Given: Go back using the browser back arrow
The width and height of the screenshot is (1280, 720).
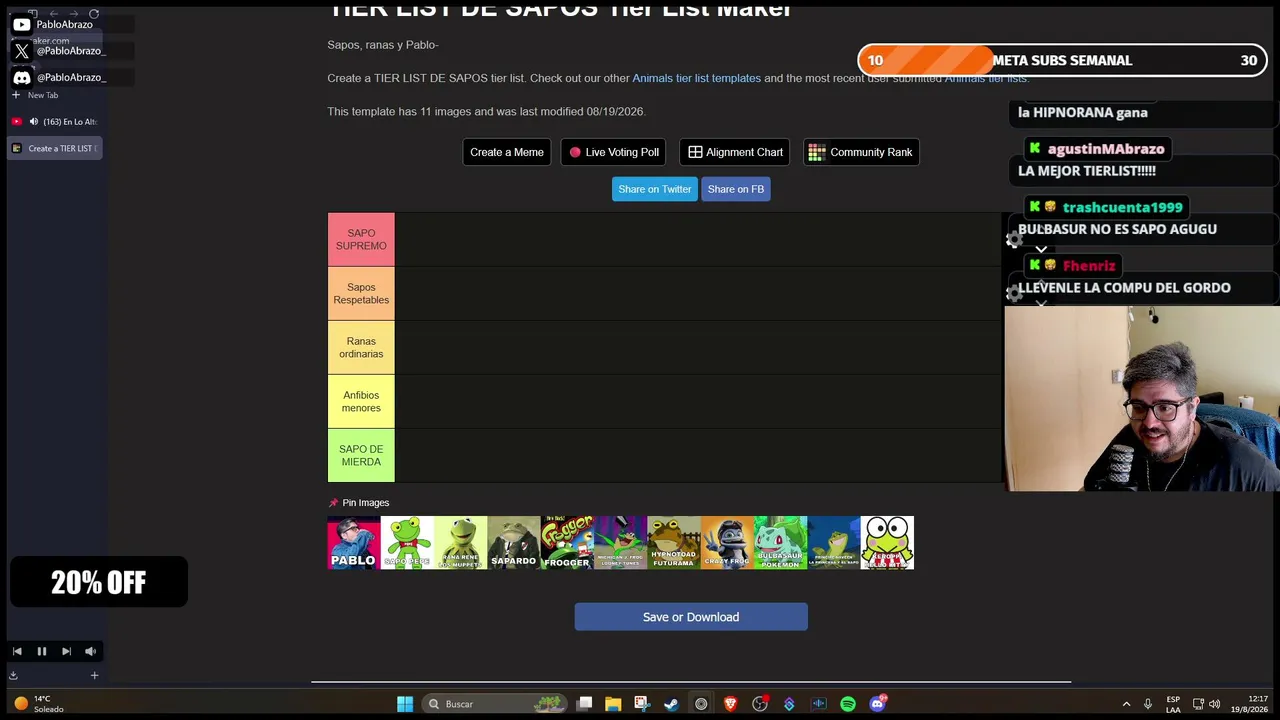Looking at the screenshot, I should coord(53,14).
